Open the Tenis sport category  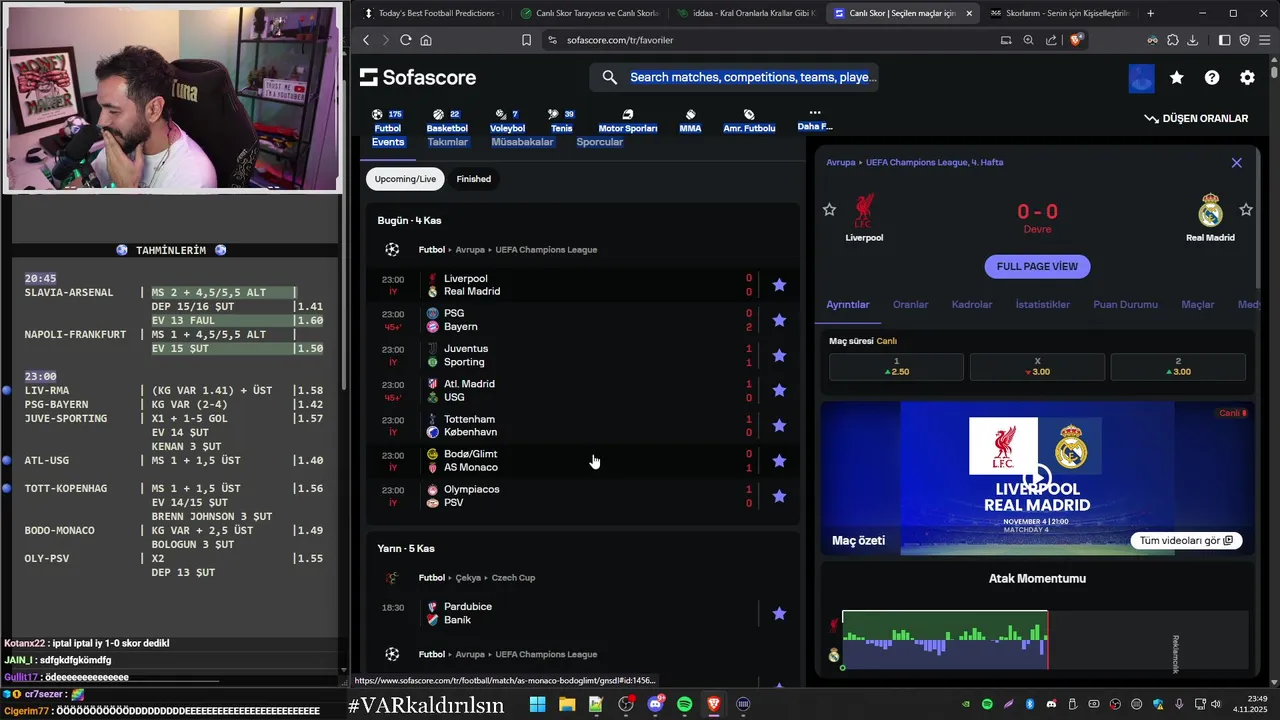561,121
